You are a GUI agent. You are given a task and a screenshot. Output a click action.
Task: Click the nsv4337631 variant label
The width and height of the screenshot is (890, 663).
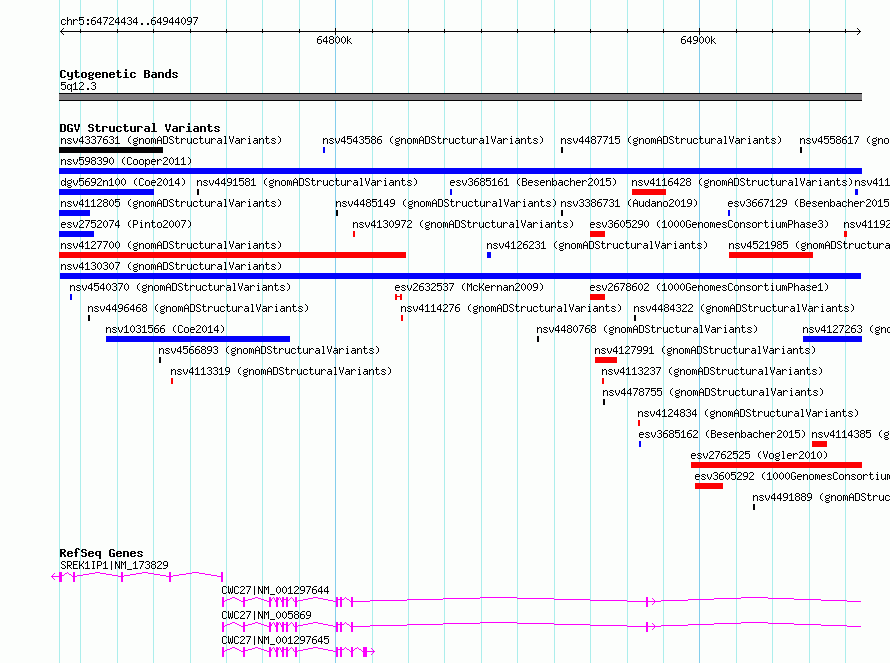point(170,140)
